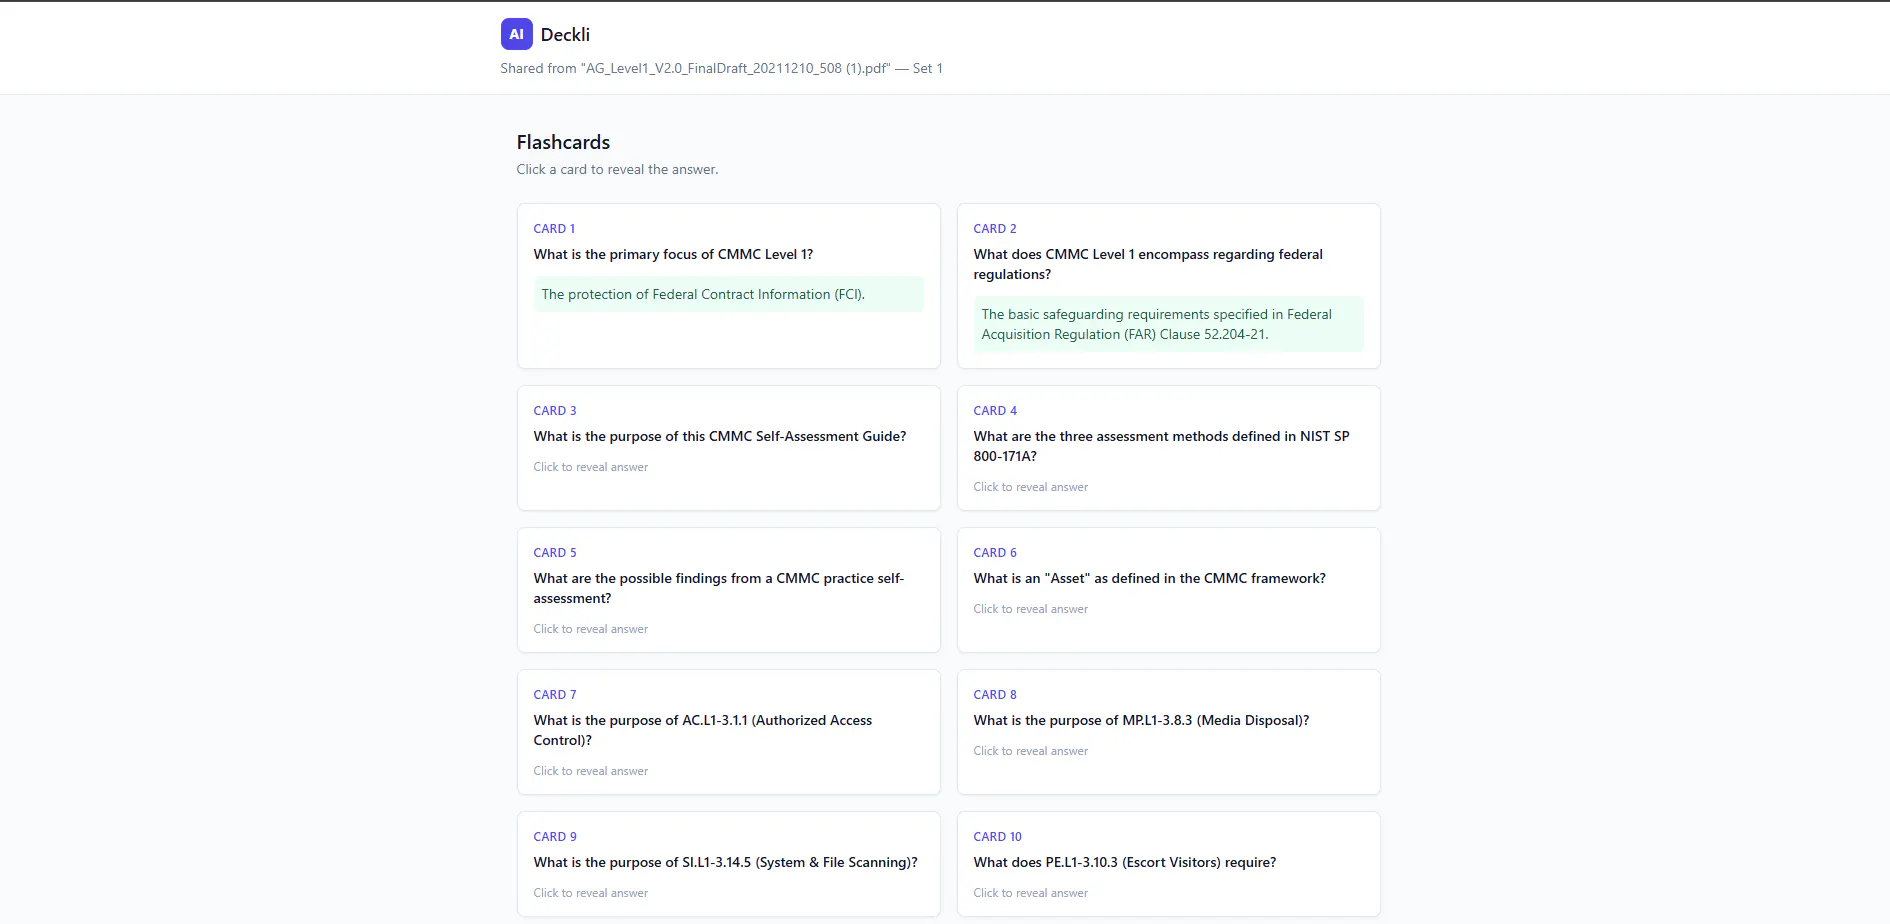Viewport: 1890px width, 924px height.
Task: Click the answer about Federal Contract Information protection
Action: [x=728, y=294]
